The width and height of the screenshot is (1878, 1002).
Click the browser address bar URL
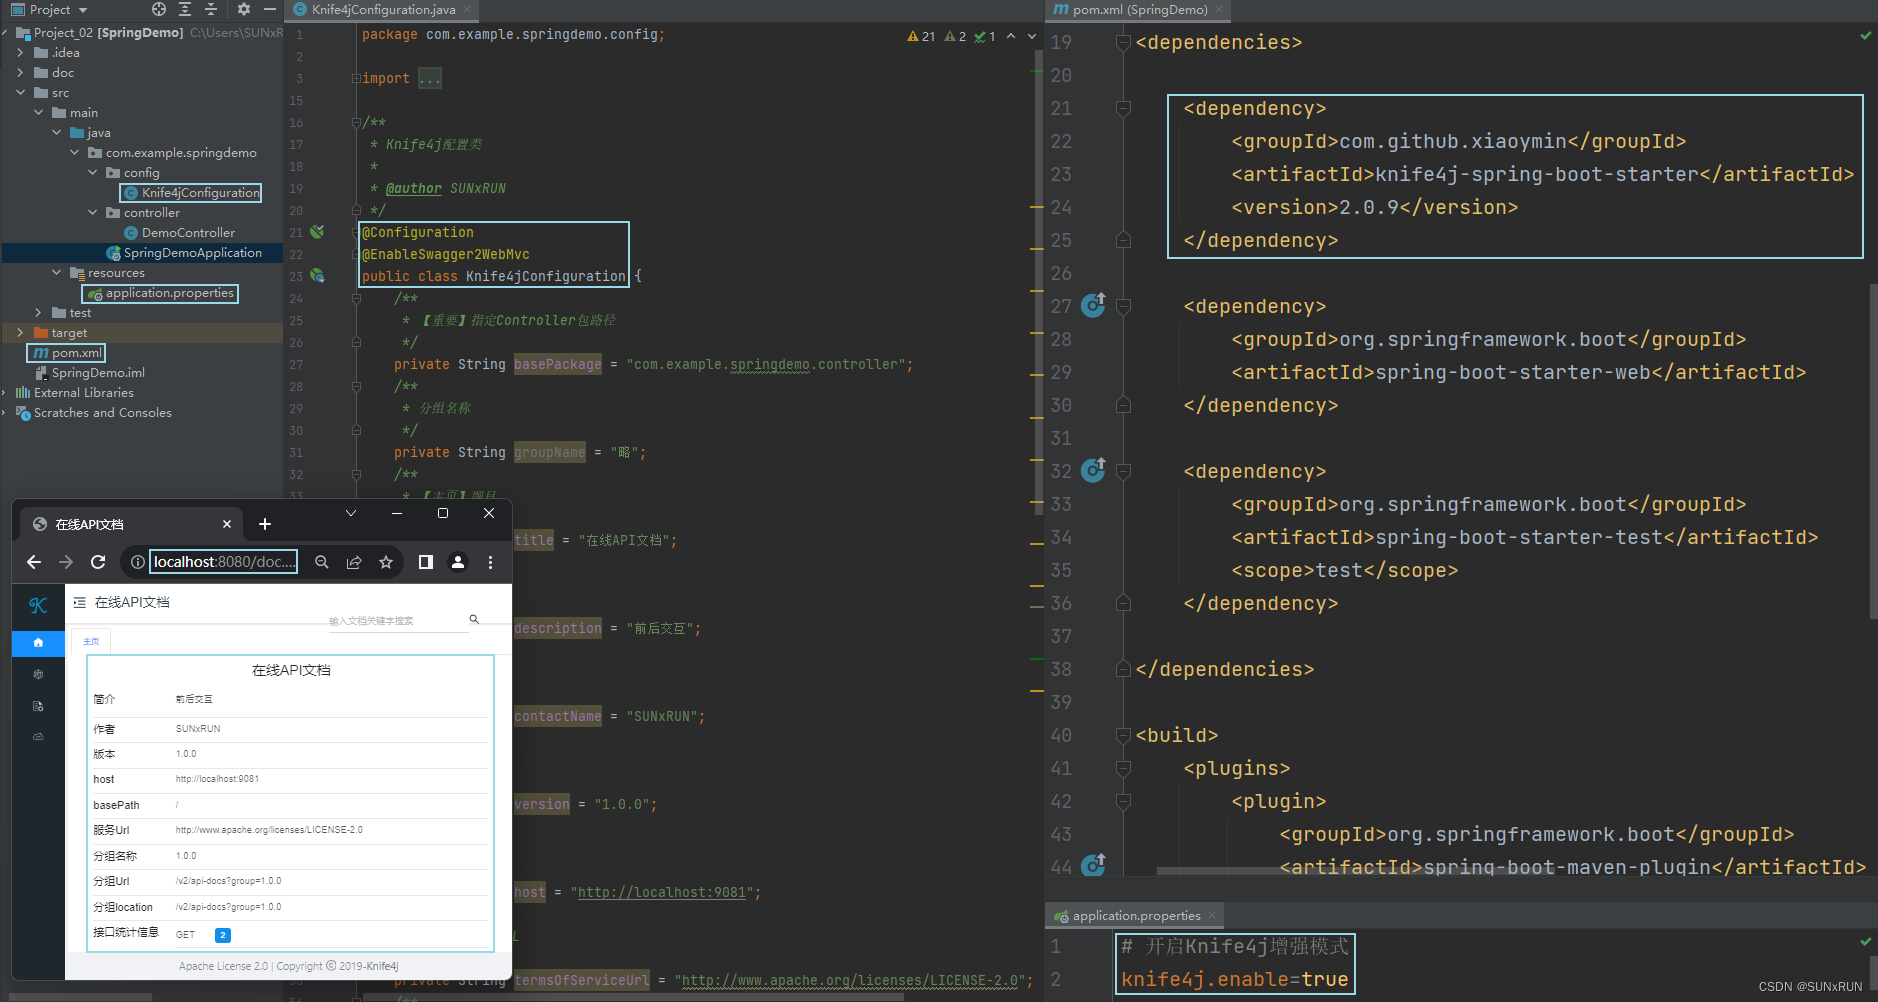click(x=224, y=562)
